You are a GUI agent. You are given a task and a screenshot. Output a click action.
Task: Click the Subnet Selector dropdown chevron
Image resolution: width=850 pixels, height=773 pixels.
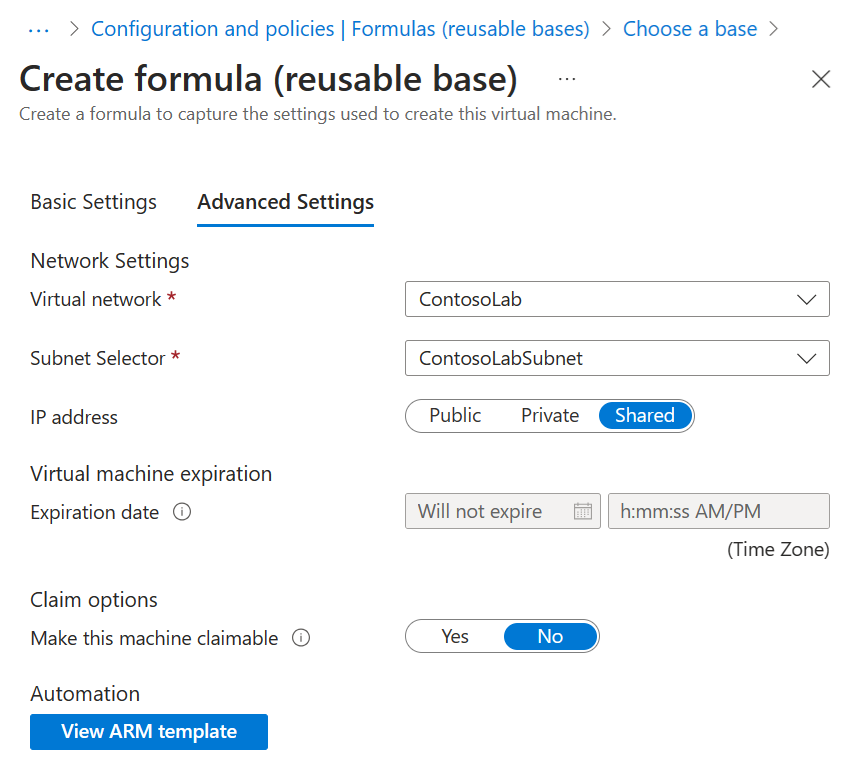[807, 358]
